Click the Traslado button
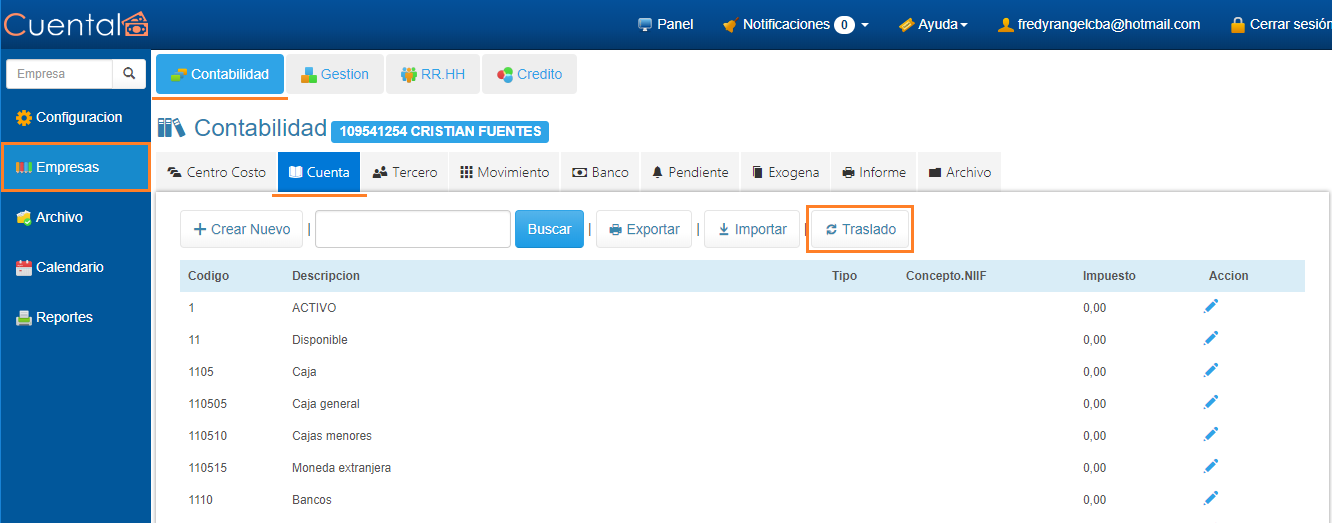 pyautogui.click(x=860, y=229)
